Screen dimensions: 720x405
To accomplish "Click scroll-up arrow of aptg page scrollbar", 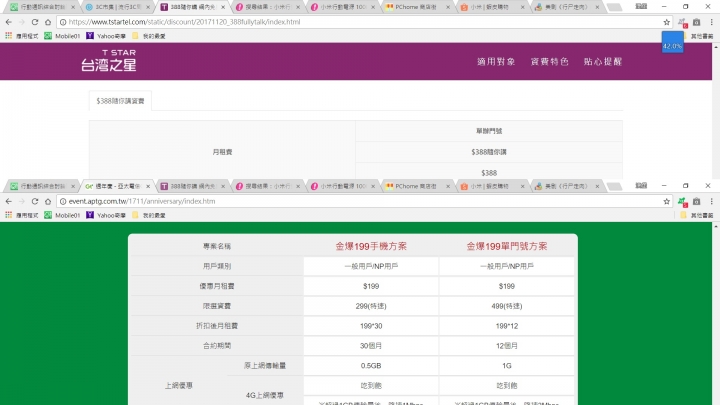I will pyautogui.click(x=716, y=226).
